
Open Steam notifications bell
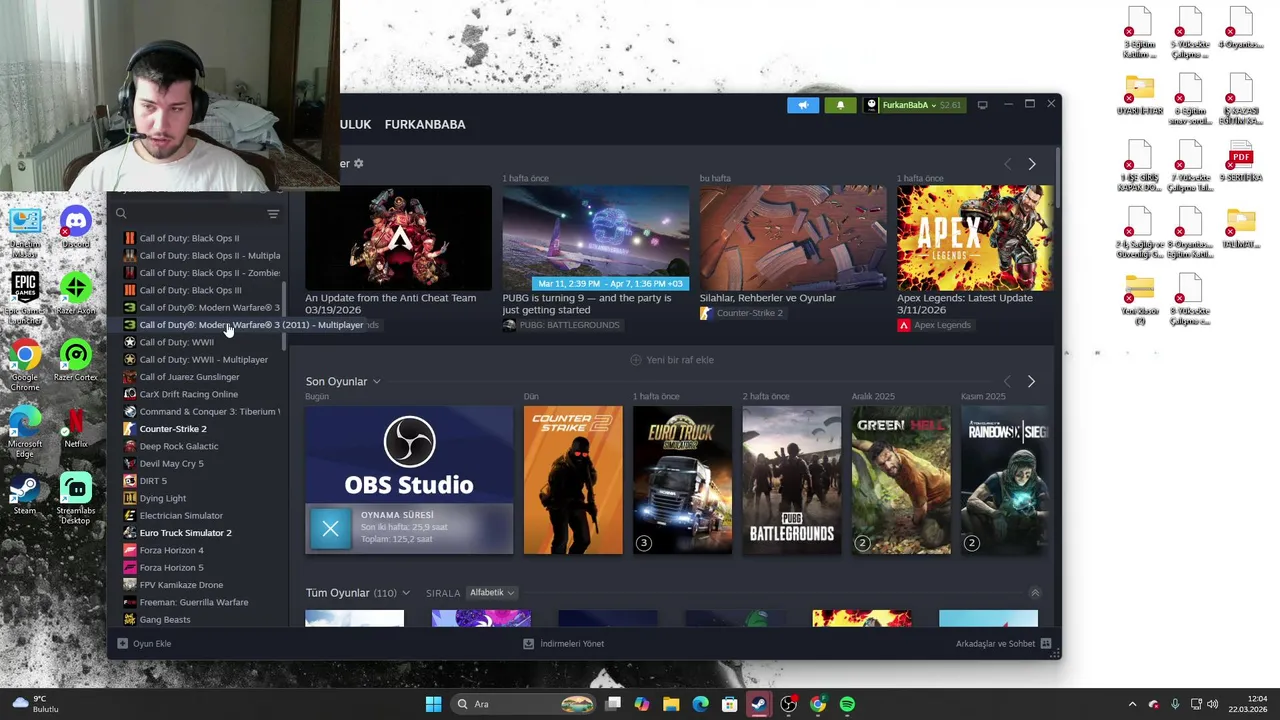(x=840, y=105)
